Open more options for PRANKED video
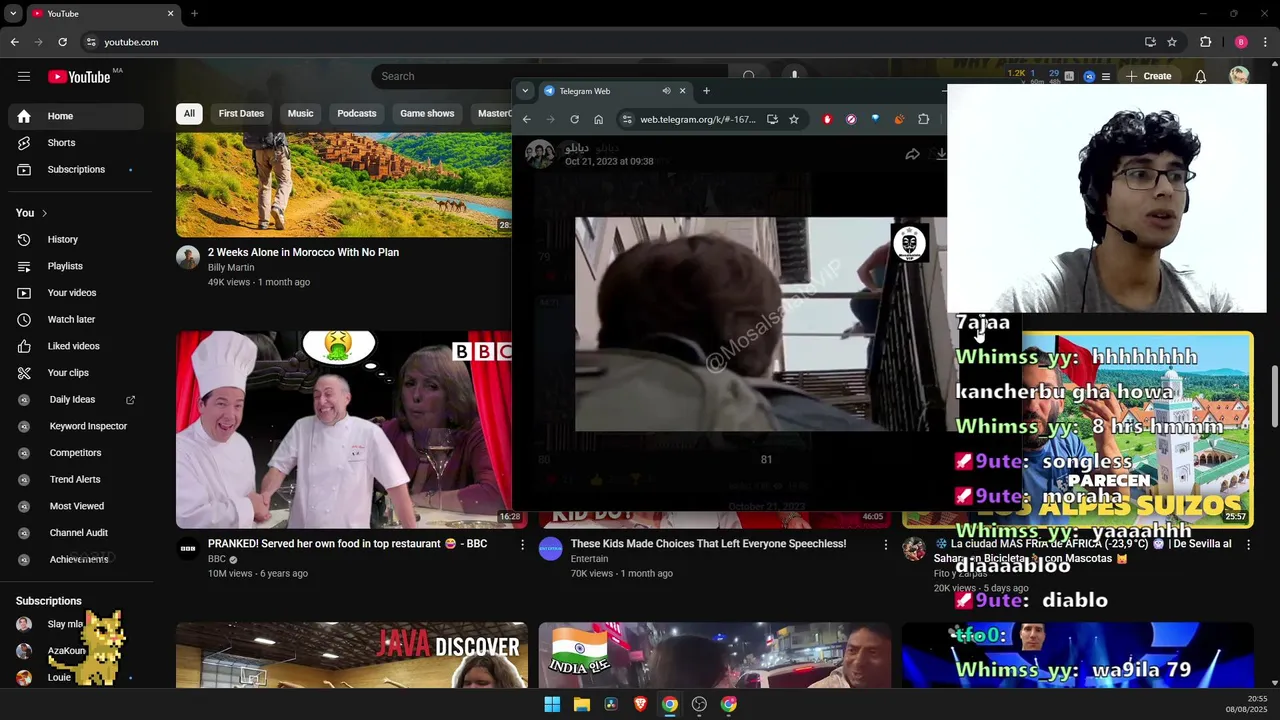The height and width of the screenshot is (720, 1280). (x=522, y=545)
